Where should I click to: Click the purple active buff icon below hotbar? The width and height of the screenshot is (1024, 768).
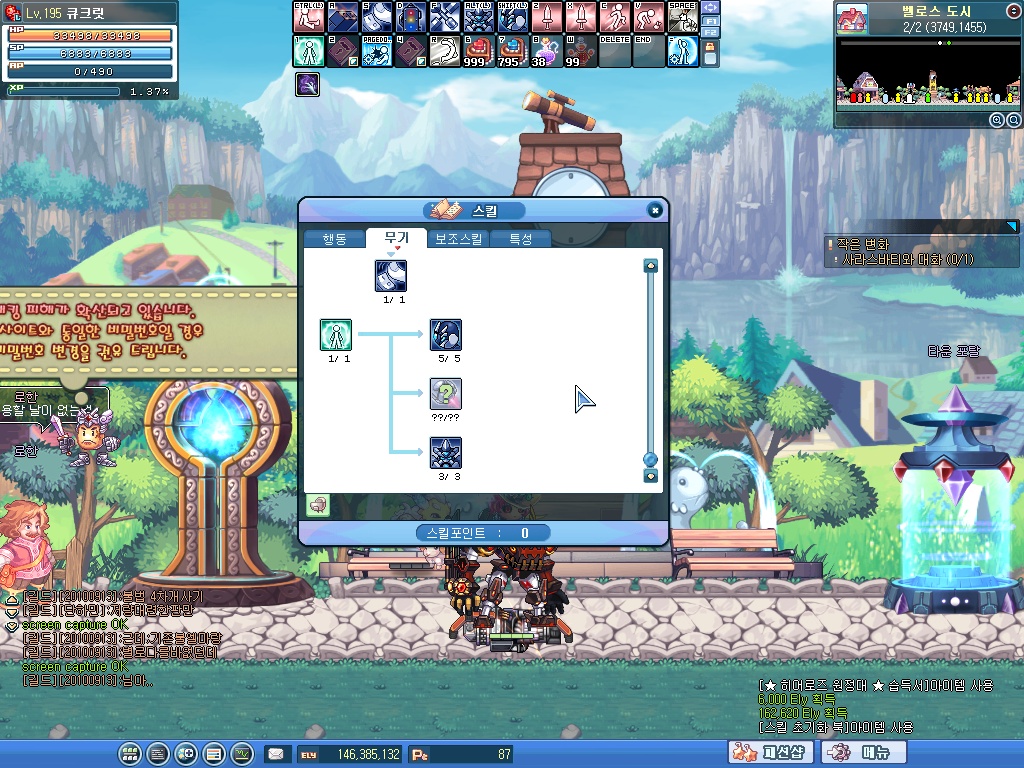pyautogui.click(x=307, y=84)
